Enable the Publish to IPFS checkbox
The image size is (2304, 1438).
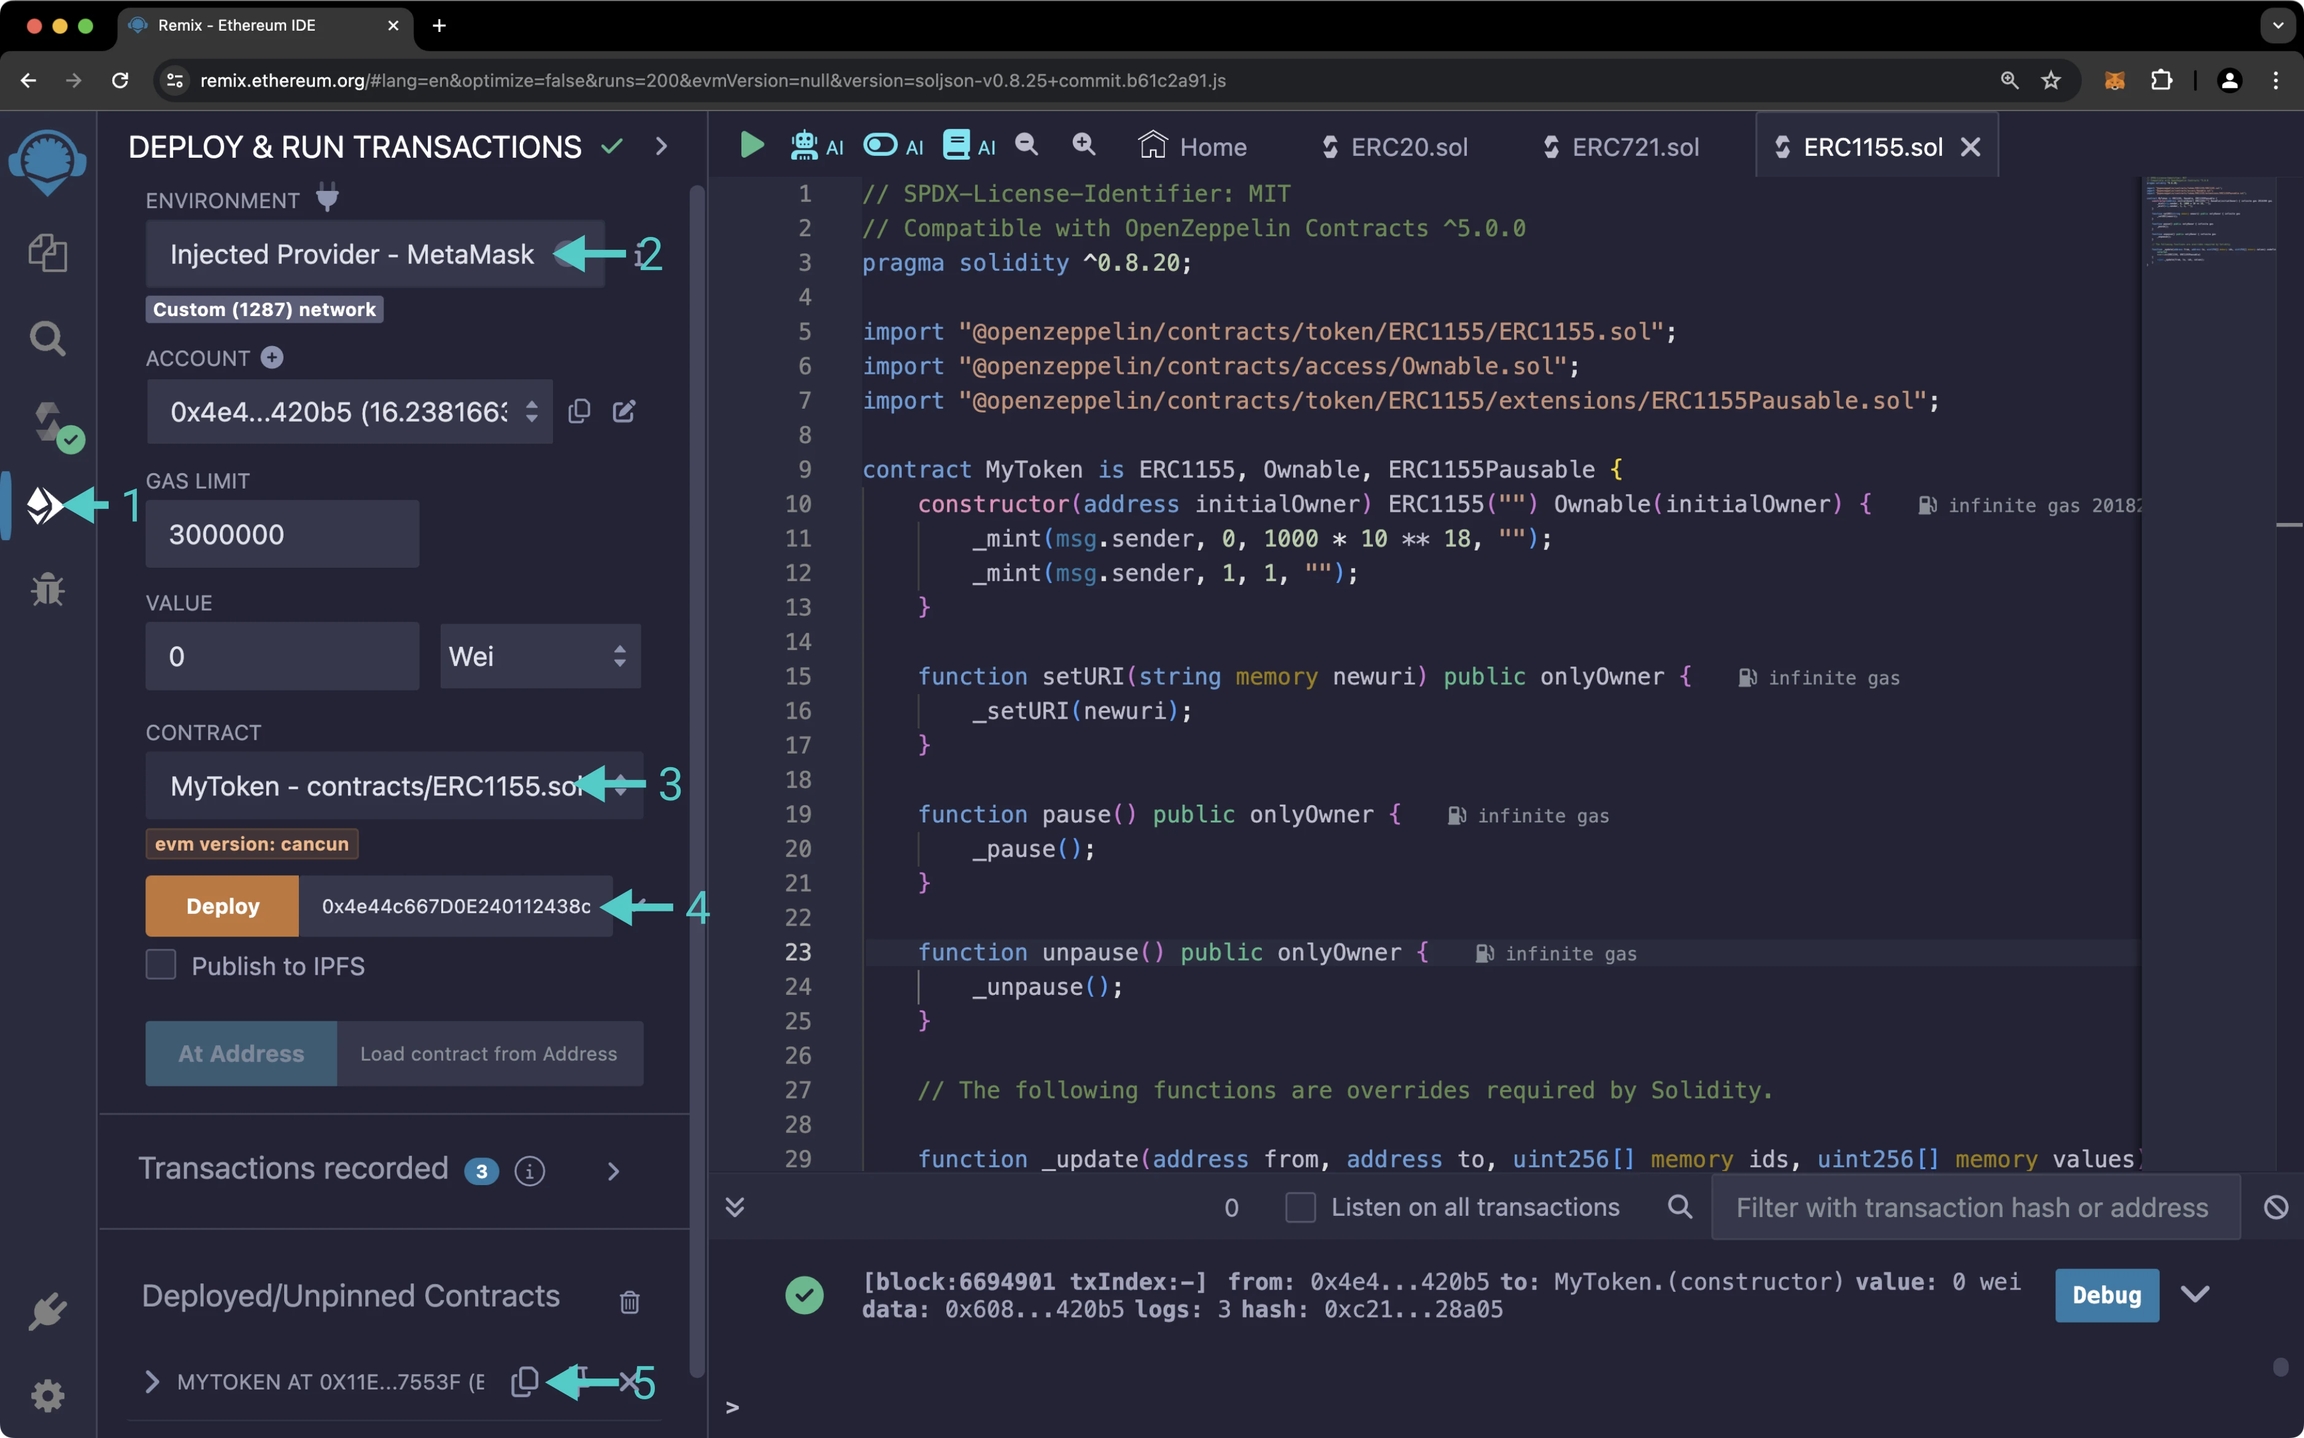161,965
